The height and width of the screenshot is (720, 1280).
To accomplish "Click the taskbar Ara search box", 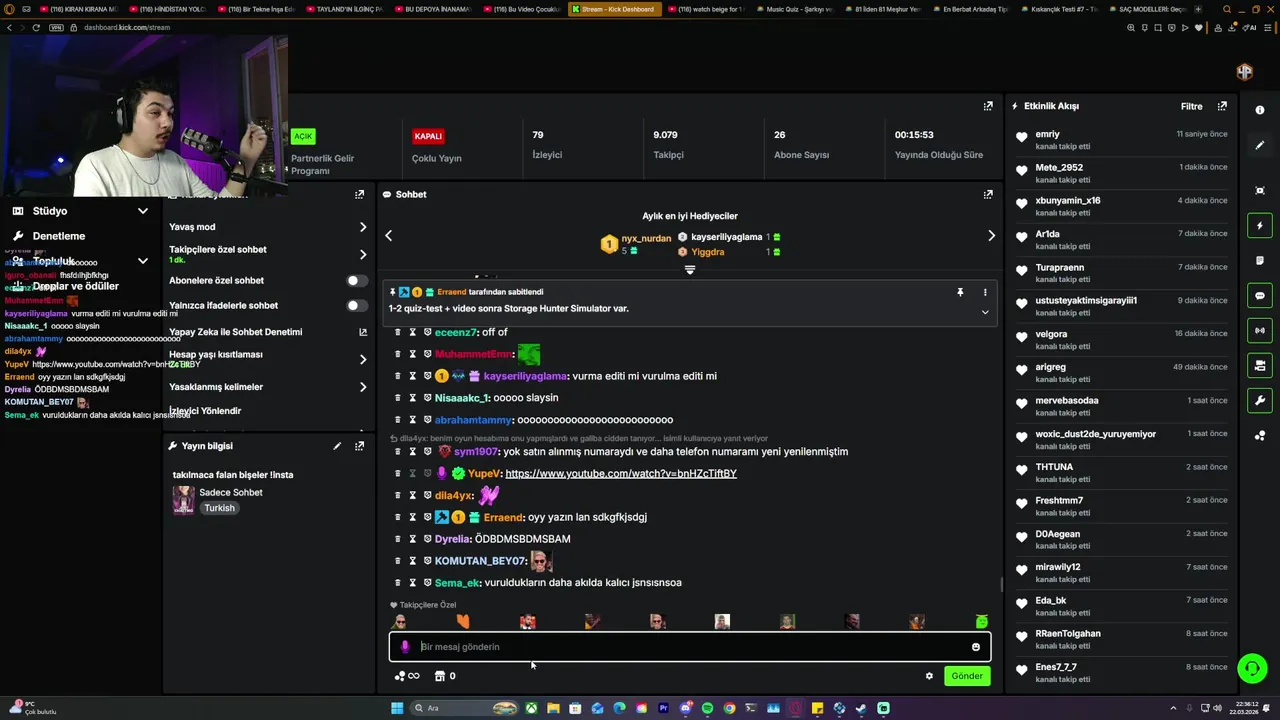I will (465, 708).
